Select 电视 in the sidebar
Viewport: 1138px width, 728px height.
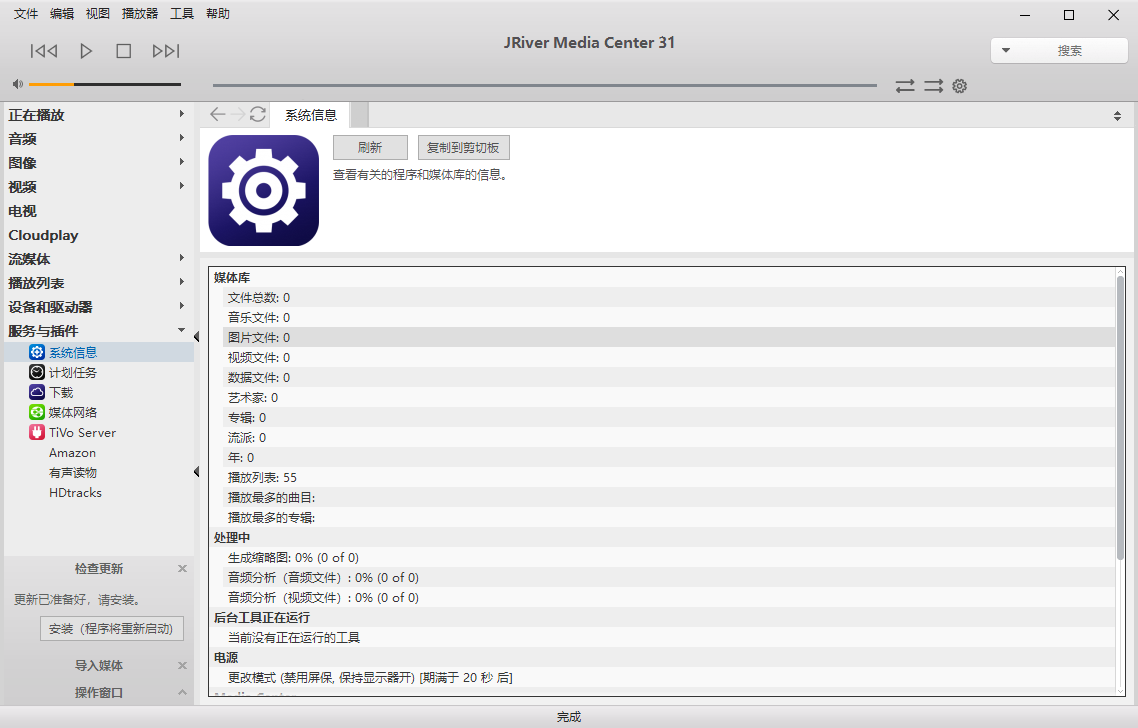pyautogui.click(x=22, y=211)
